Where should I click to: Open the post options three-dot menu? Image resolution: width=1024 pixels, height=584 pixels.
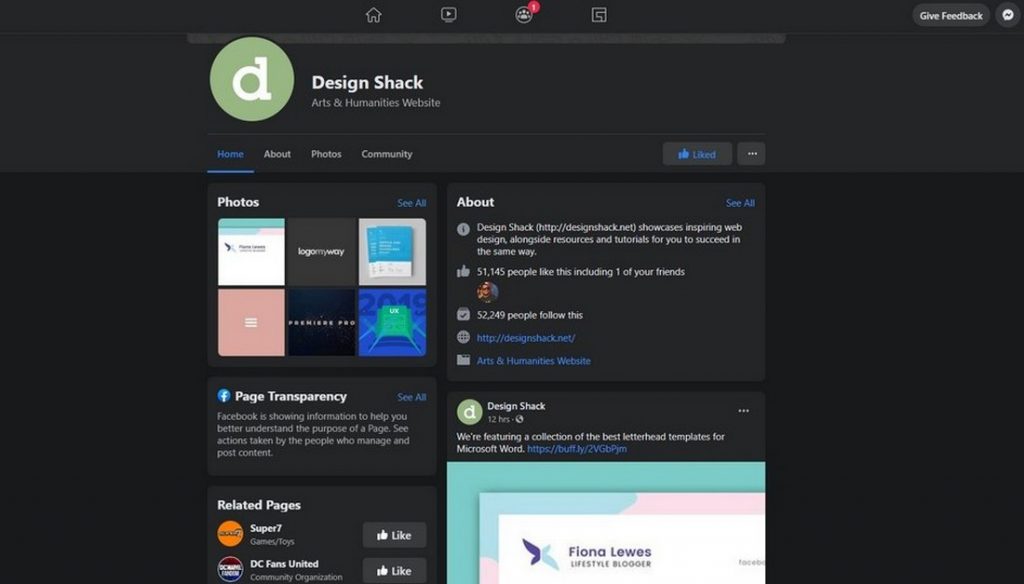(743, 411)
